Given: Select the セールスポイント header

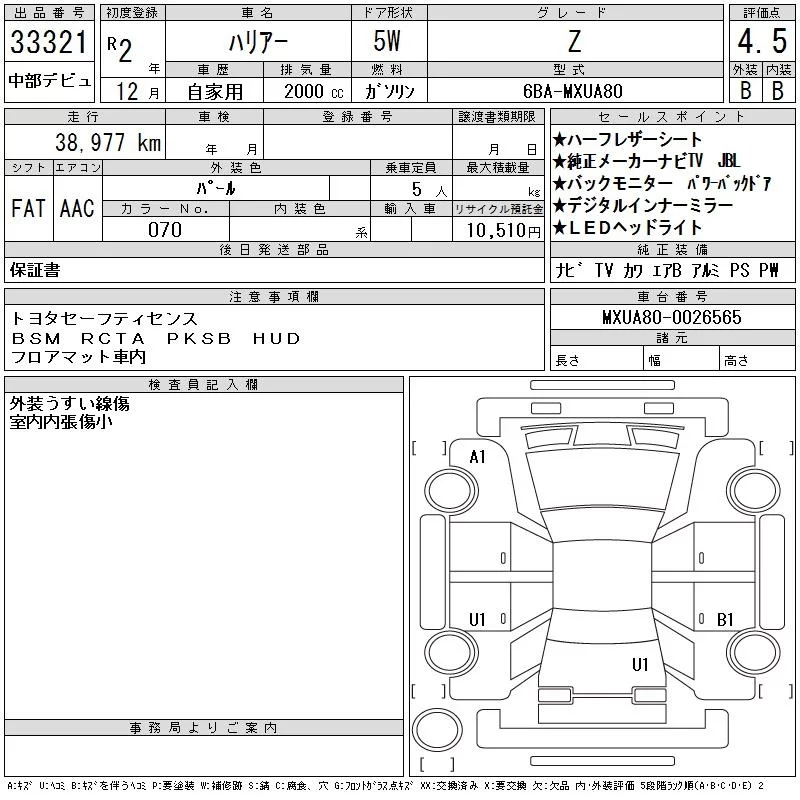Looking at the screenshot, I should click(672, 117).
